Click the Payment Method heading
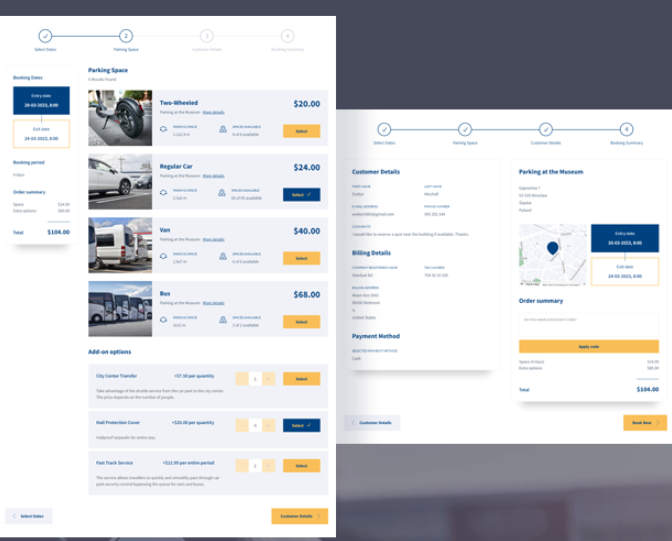 click(x=376, y=336)
